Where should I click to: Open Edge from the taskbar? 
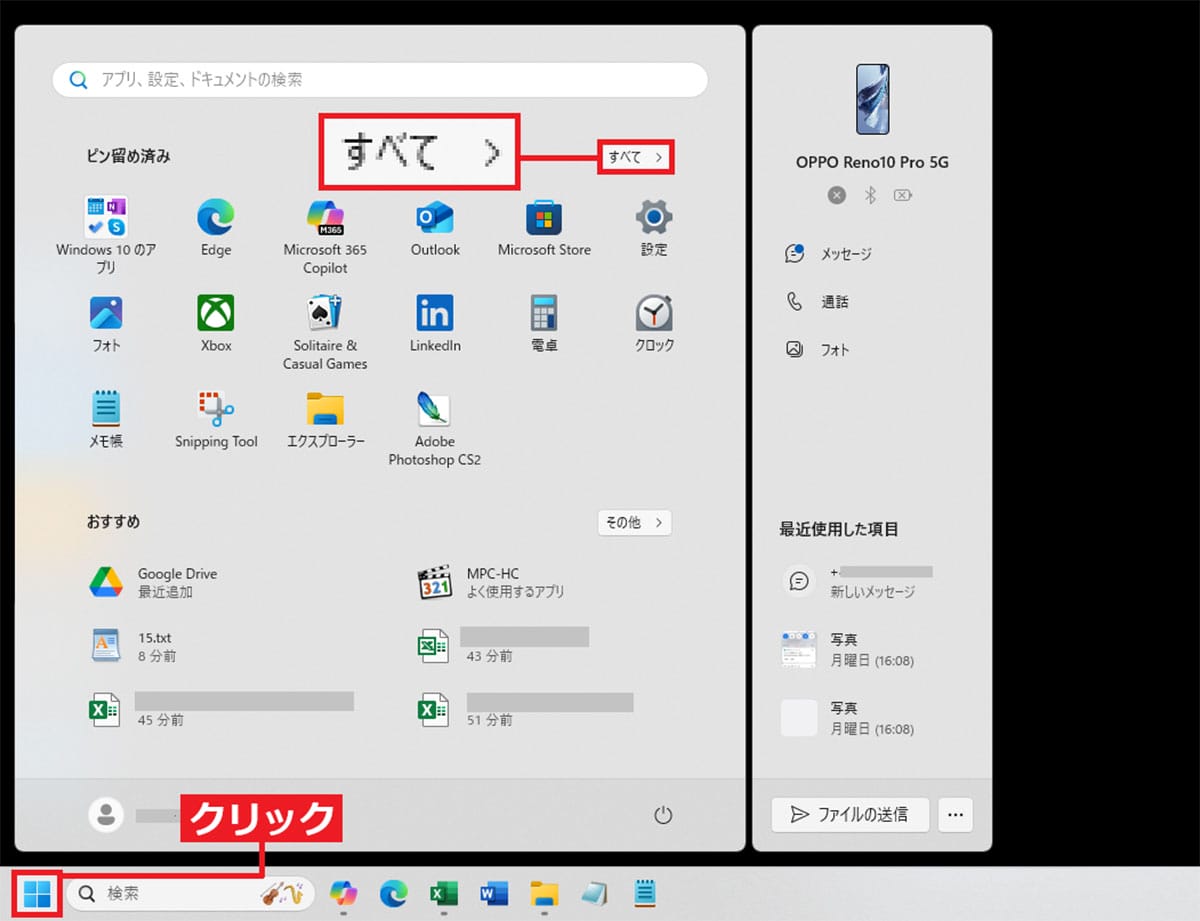(x=393, y=893)
